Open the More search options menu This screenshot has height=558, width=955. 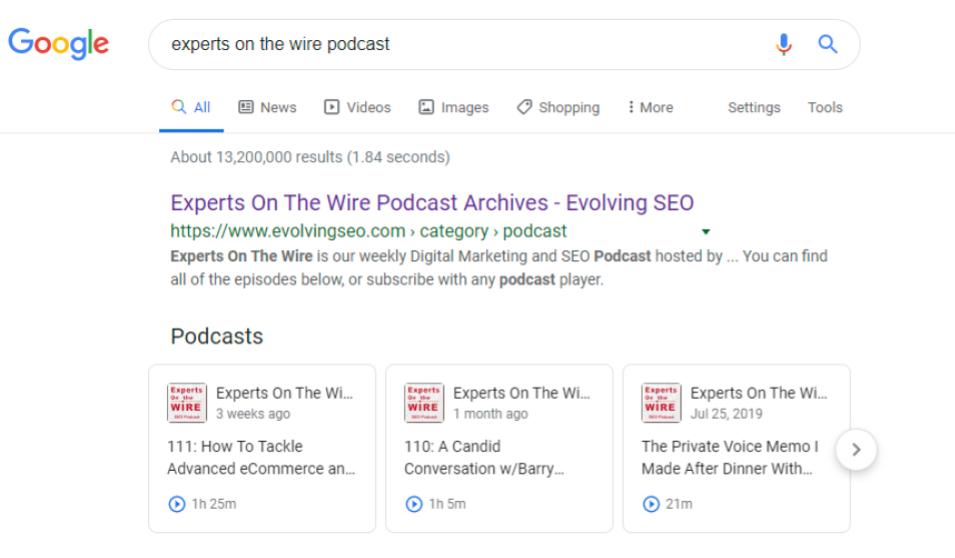point(650,108)
